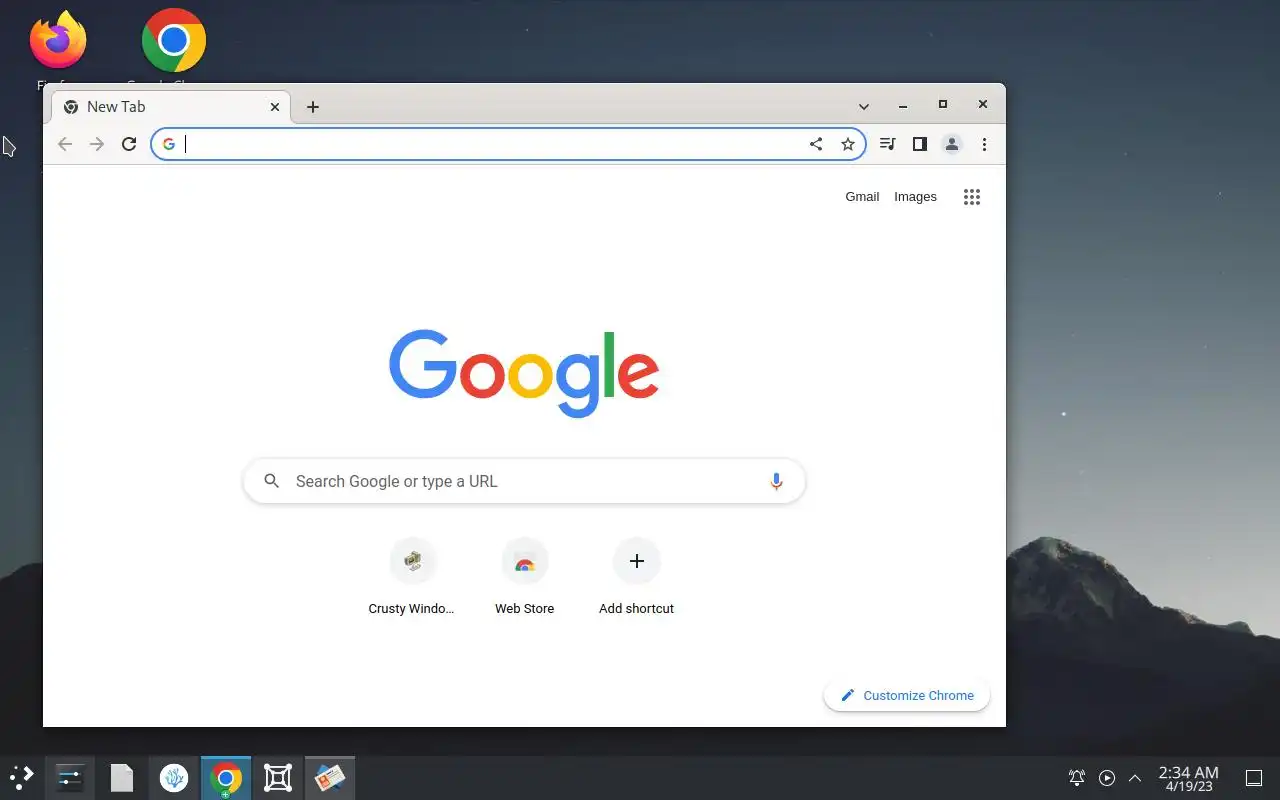Bookmark this tab with the star icon
Image resolution: width=1280 pixels, height=800 pixels.
pyautogui.click(x=848, y=144)
